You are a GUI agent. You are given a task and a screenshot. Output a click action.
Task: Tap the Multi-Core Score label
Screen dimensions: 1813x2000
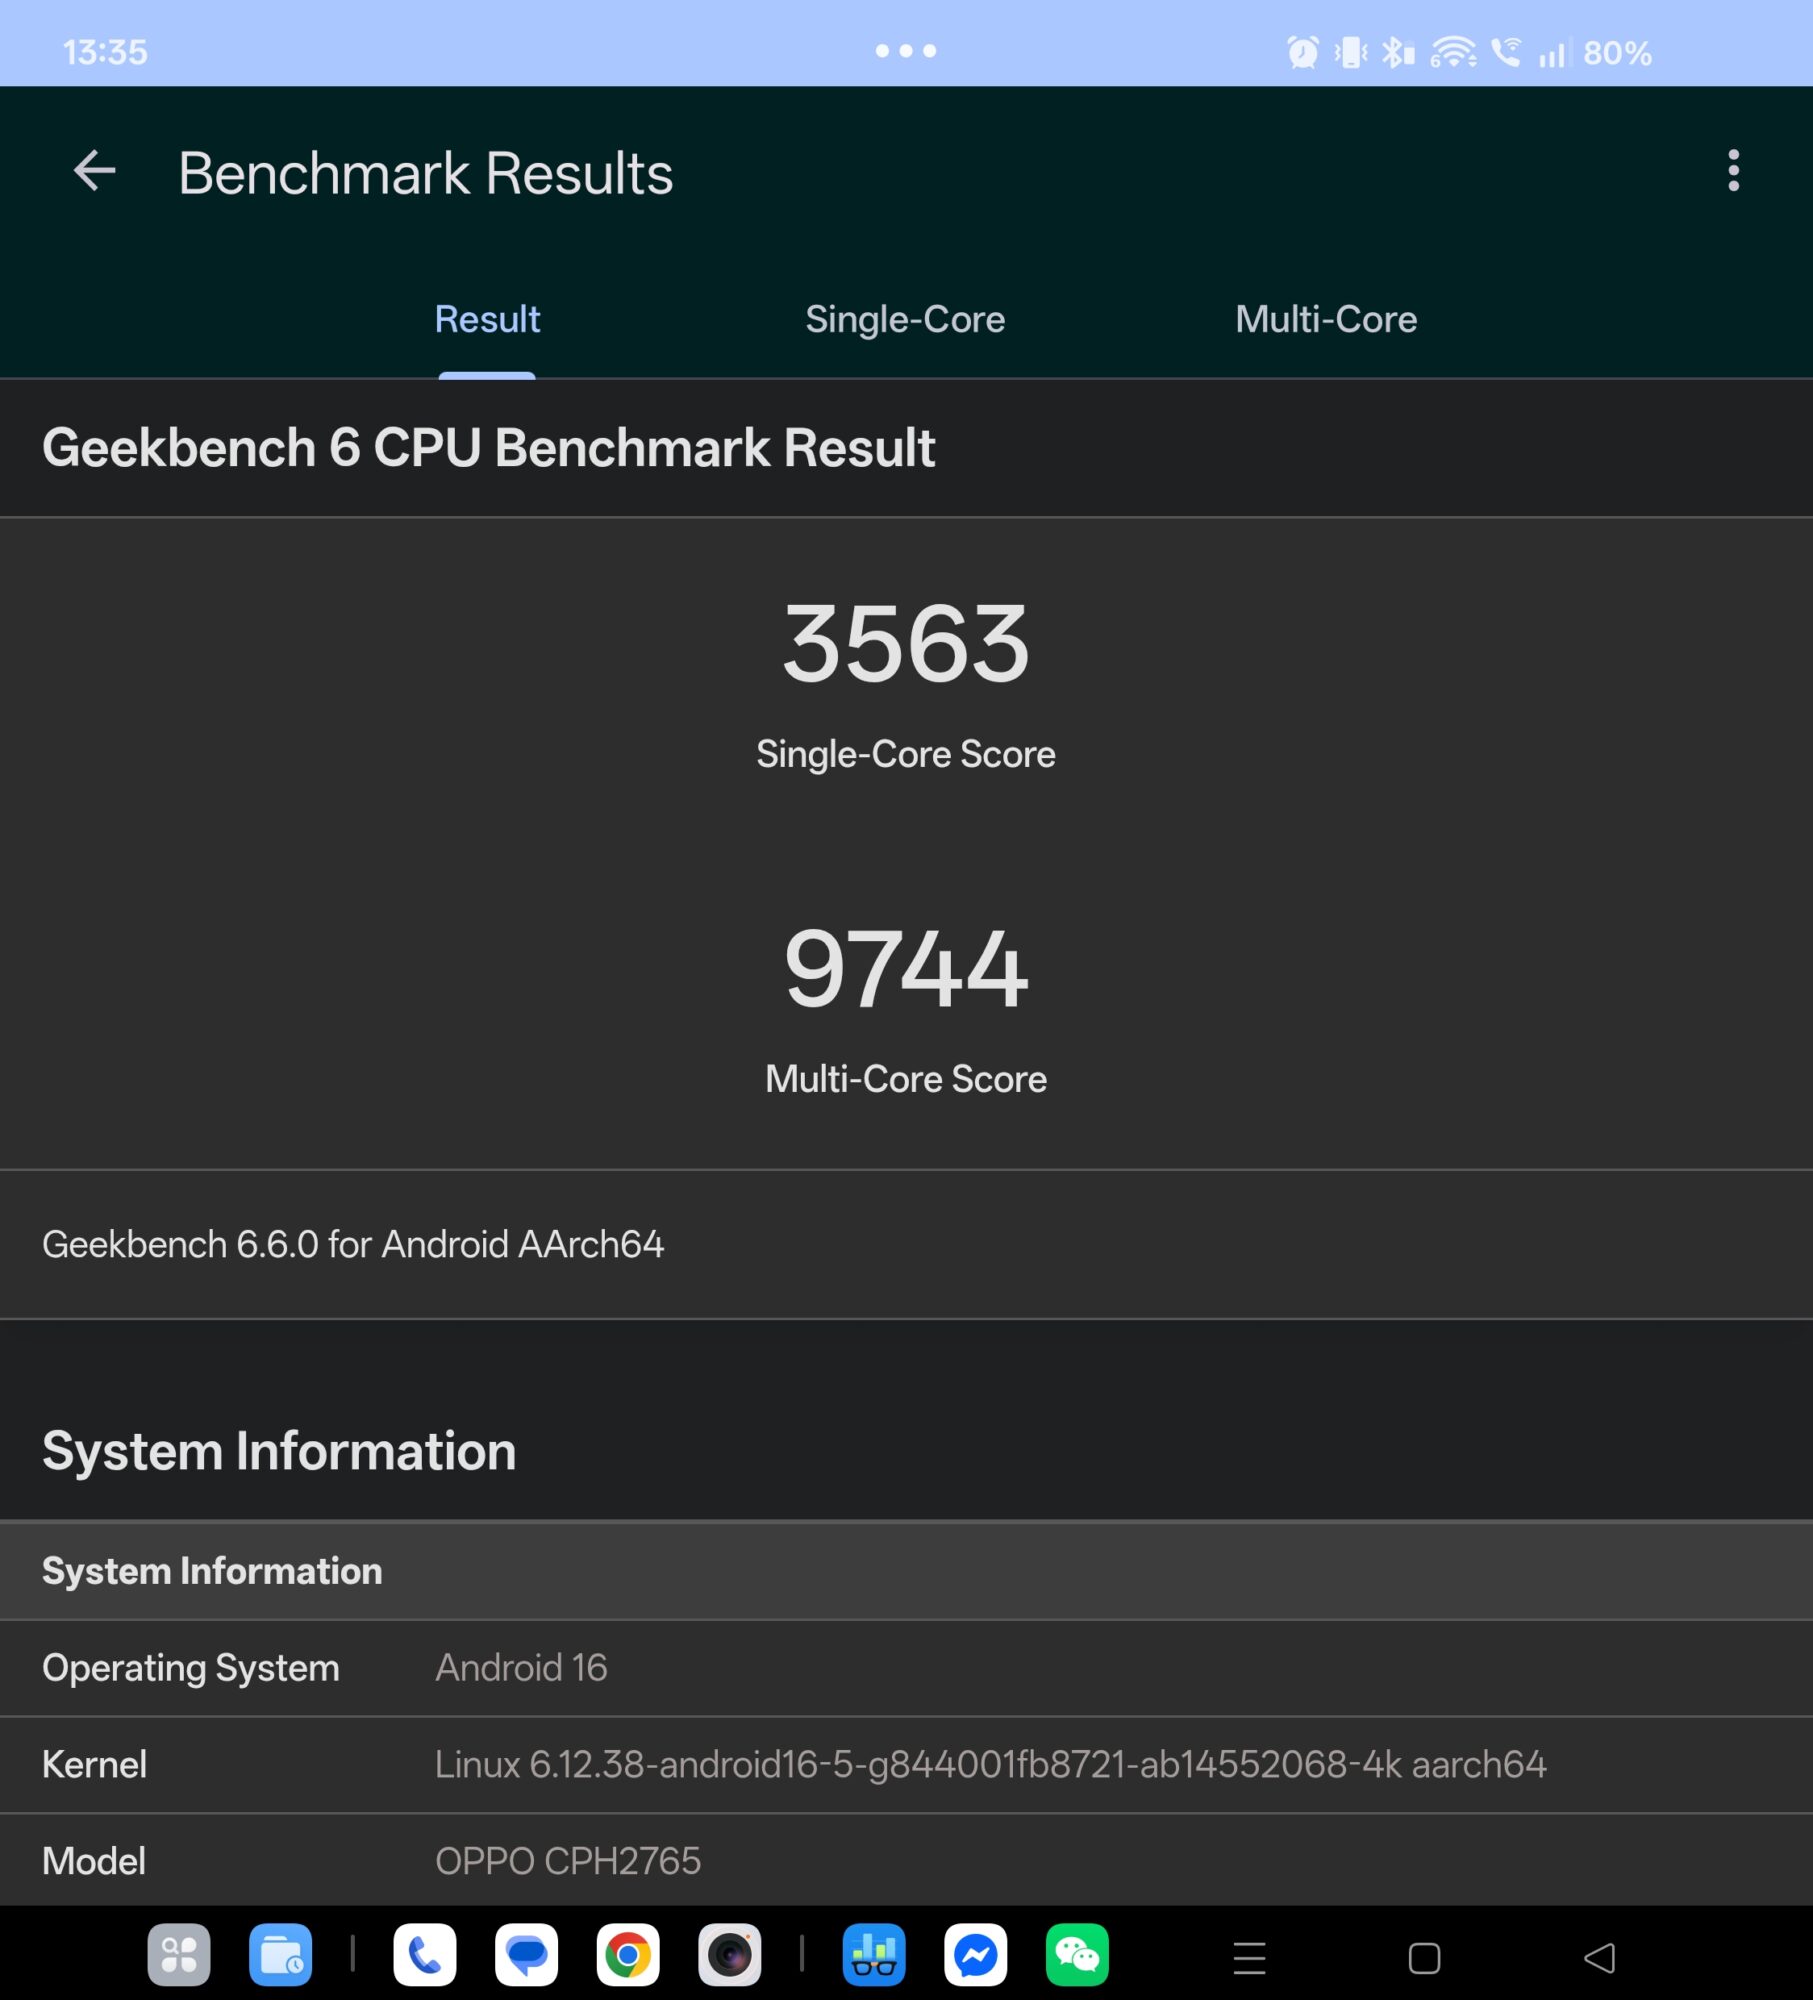click(905, 1079)
